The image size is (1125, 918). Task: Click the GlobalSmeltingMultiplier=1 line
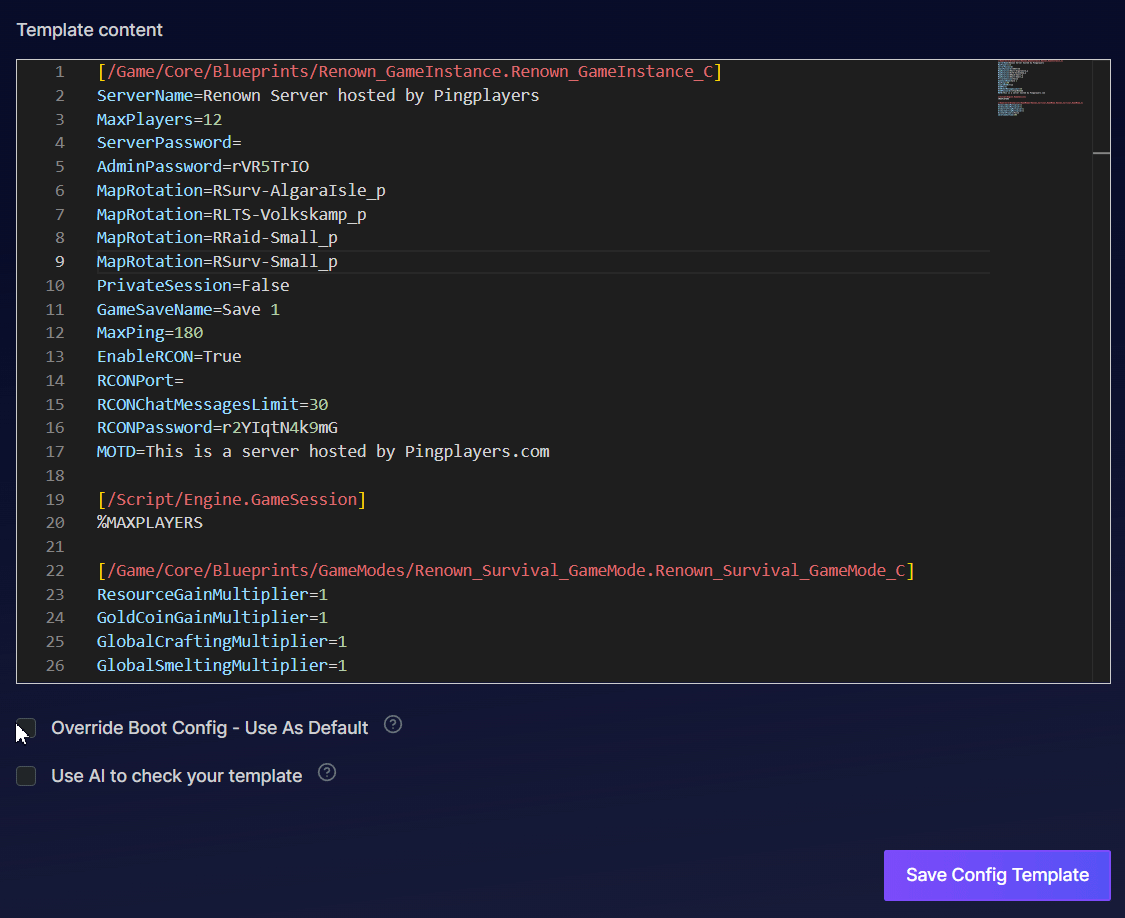(221, 666)
